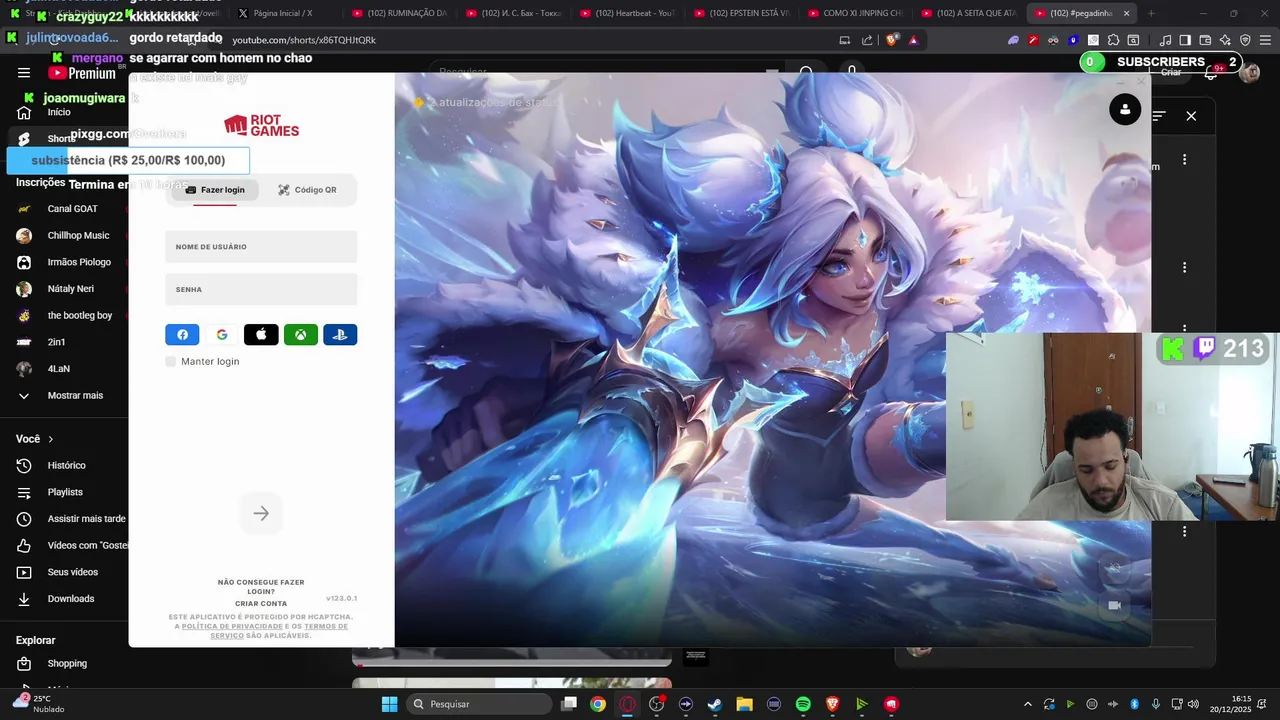Open the Brave music playlist icon
This screenshot has height=720, width=1280.
click(1165, 40)
